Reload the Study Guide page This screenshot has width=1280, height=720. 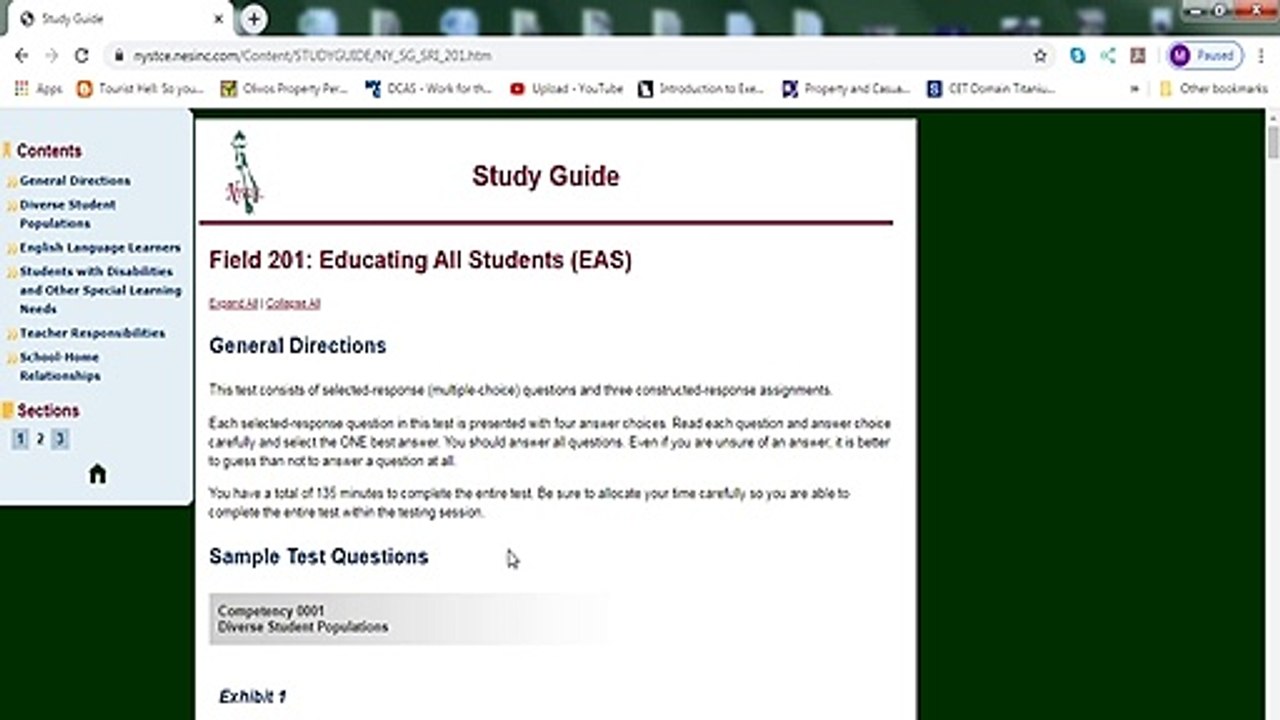point(82,56)
